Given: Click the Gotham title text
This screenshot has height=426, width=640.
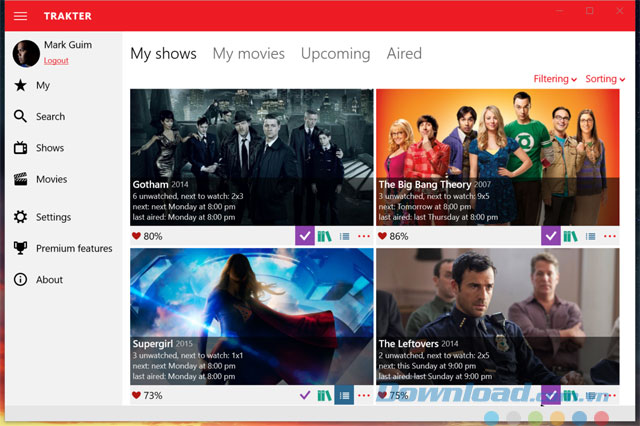Looking at the screenshot, I should click(x=150, y=184).
